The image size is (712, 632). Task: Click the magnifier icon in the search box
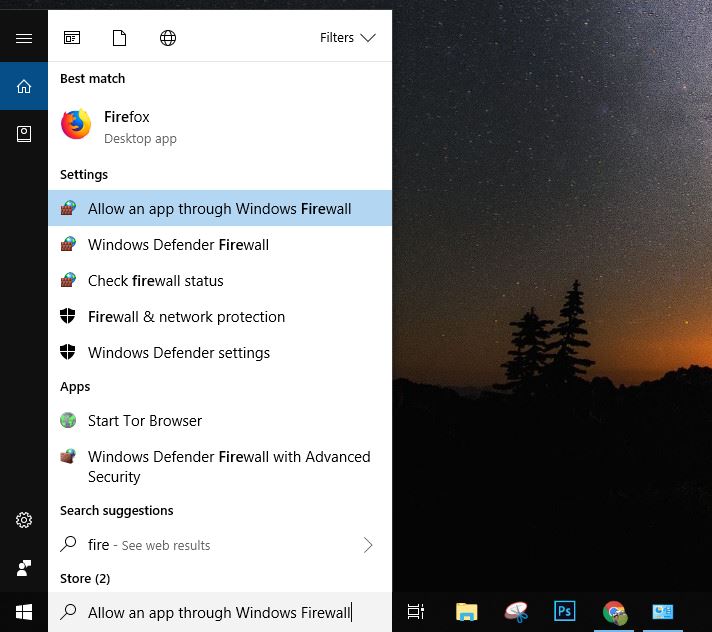(x=68, y=612)
